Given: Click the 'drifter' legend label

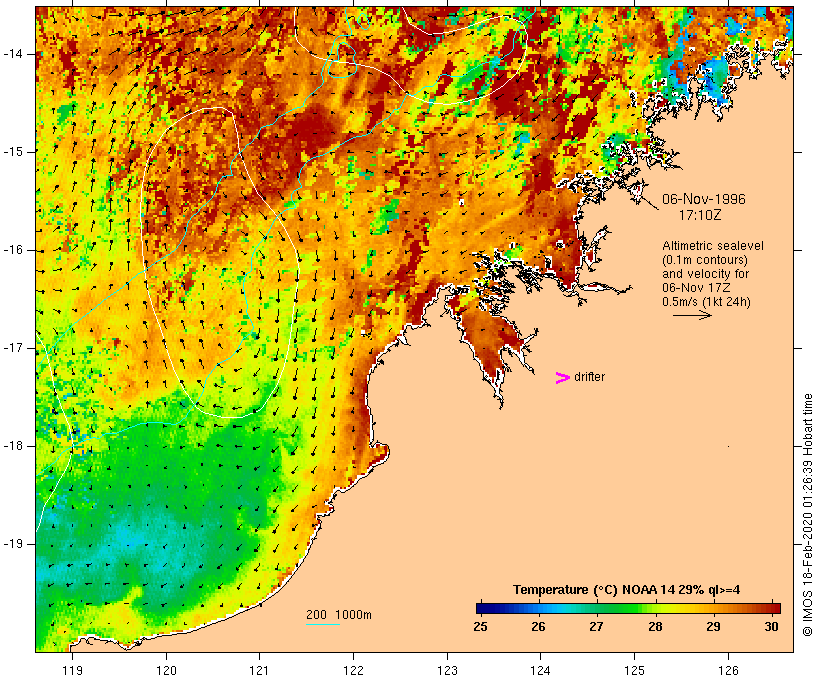Looking at the screenshot, I should tap(589, 377).
